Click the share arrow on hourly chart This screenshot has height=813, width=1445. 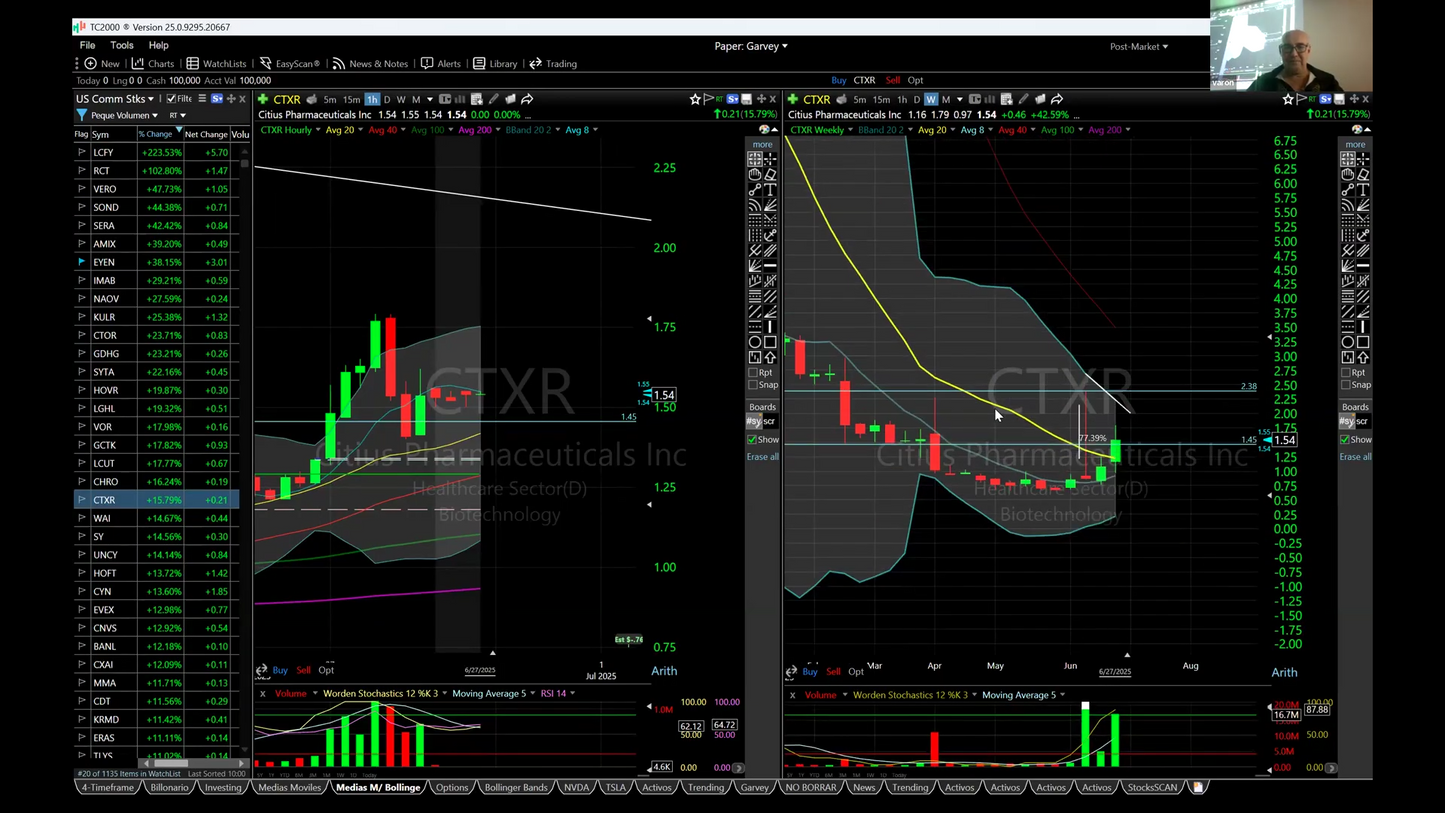(527, 99)
